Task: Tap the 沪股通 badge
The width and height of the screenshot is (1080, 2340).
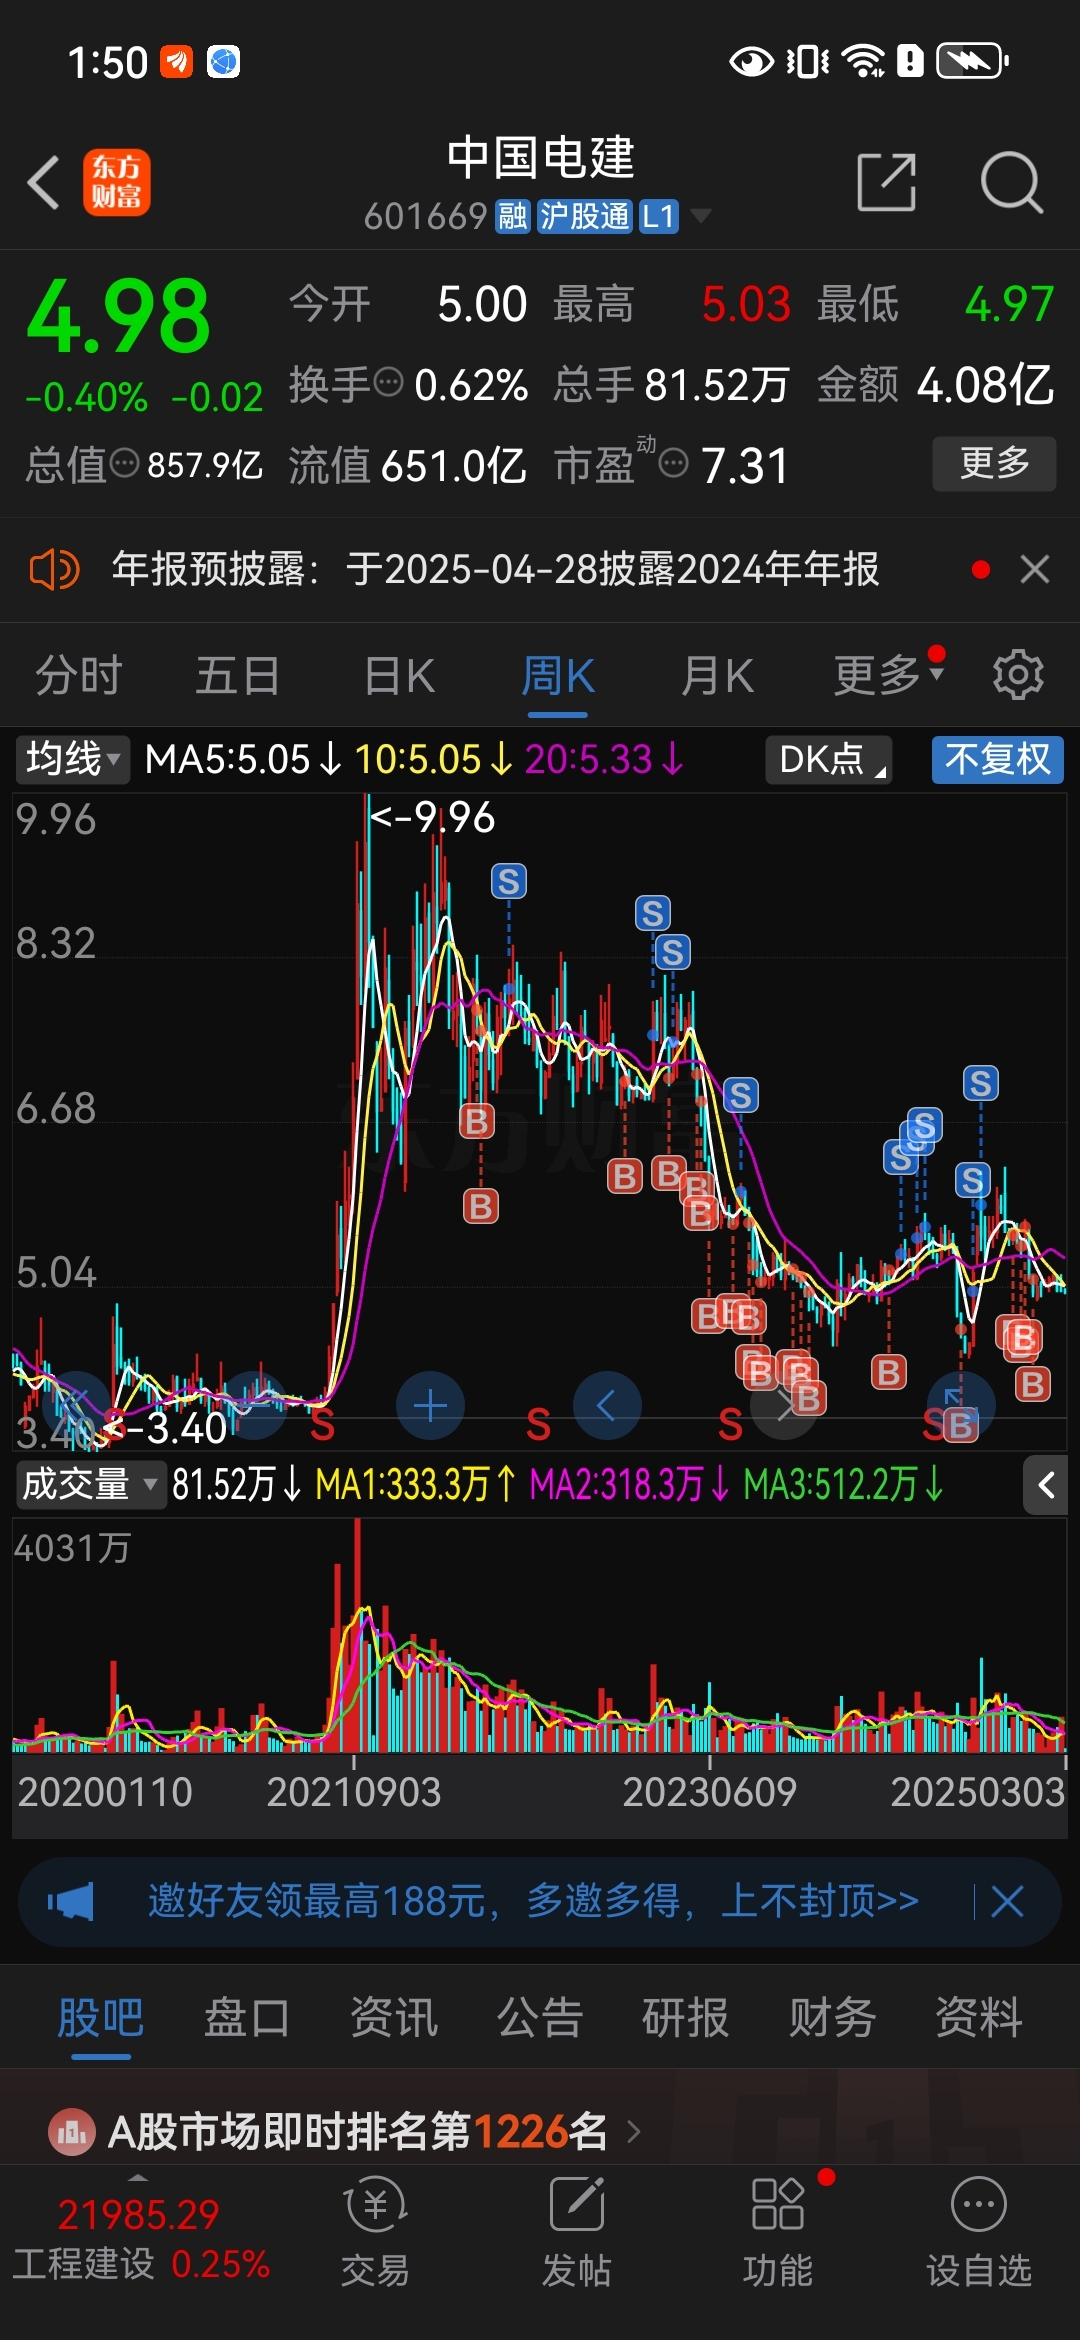Action: (x=584, y=216)
